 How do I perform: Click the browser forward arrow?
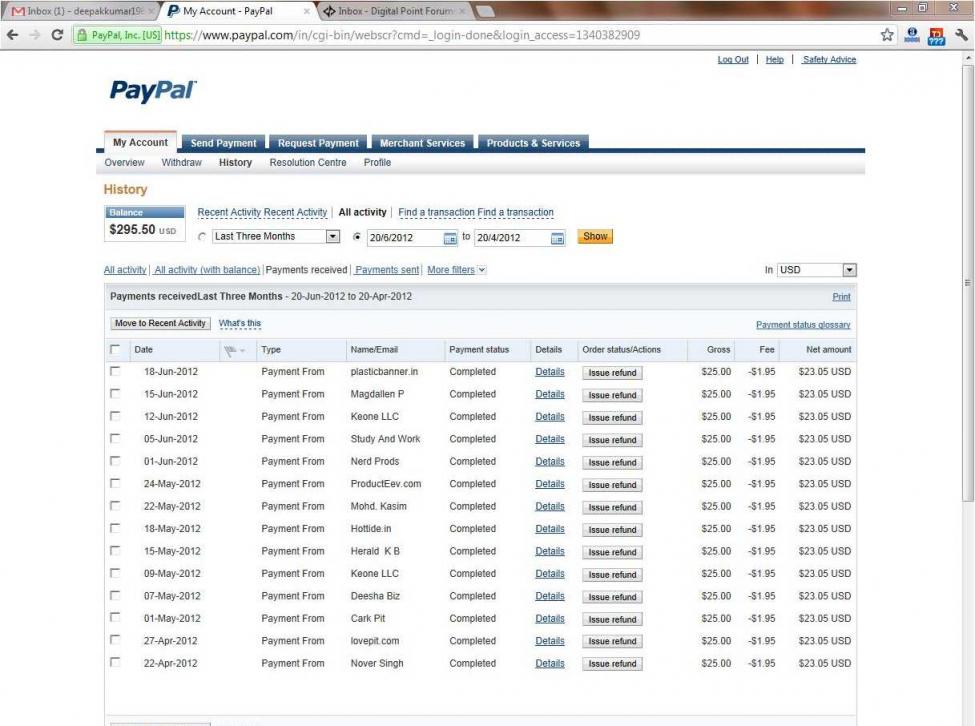click(x=34, y=35)
